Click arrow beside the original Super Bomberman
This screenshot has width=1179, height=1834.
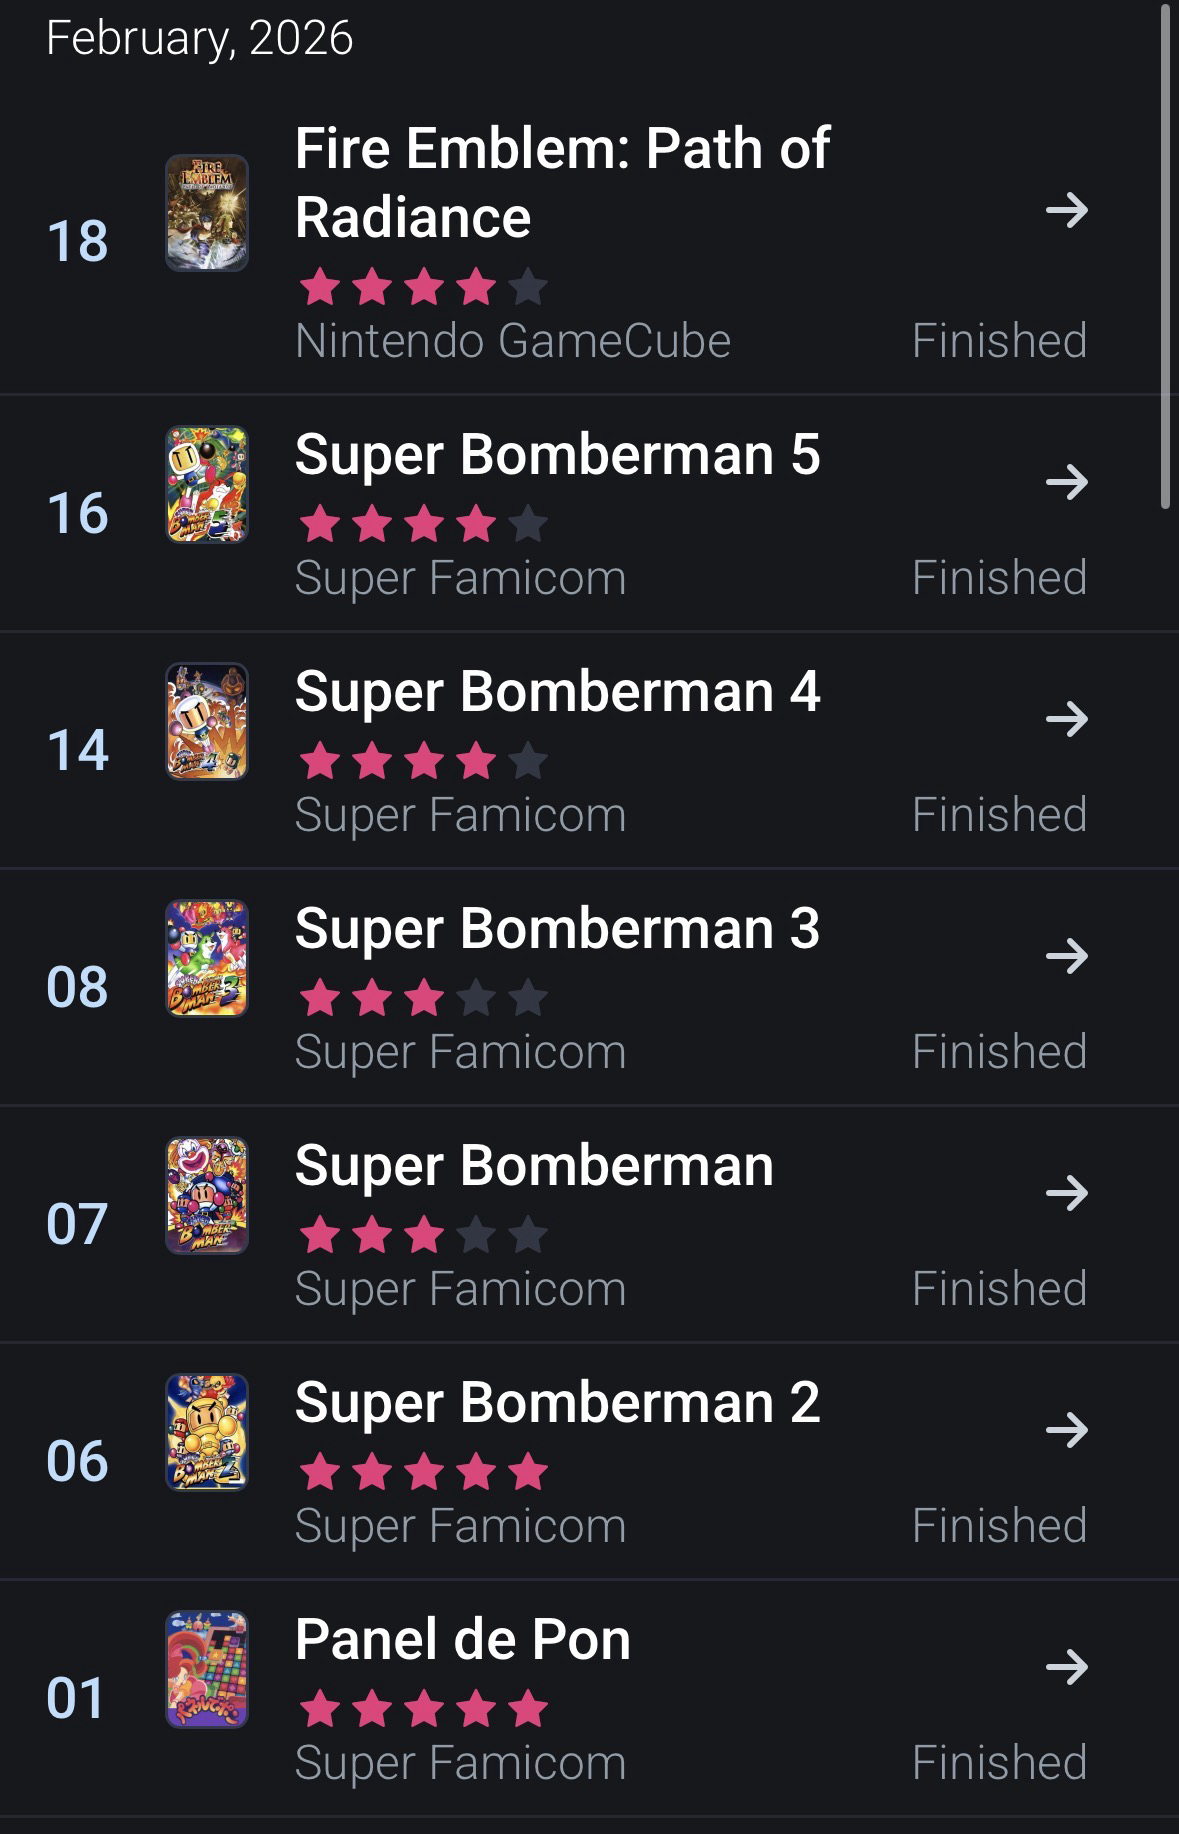[x=1066, y=1193]
